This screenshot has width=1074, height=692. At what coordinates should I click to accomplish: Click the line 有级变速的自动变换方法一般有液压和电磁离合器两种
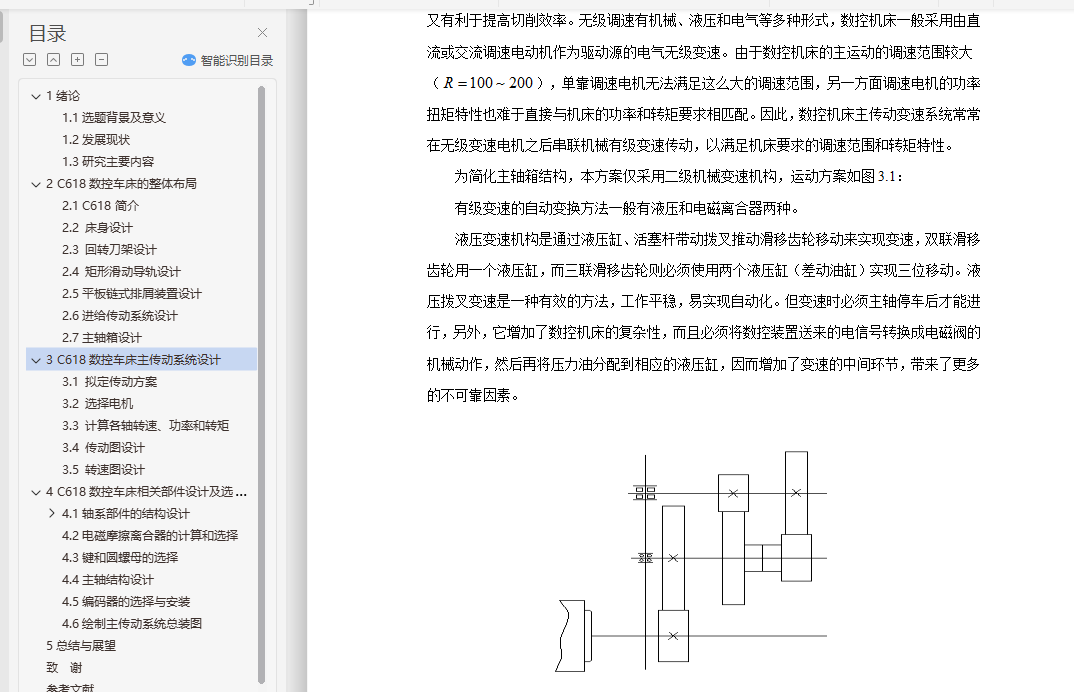[627, 208]
